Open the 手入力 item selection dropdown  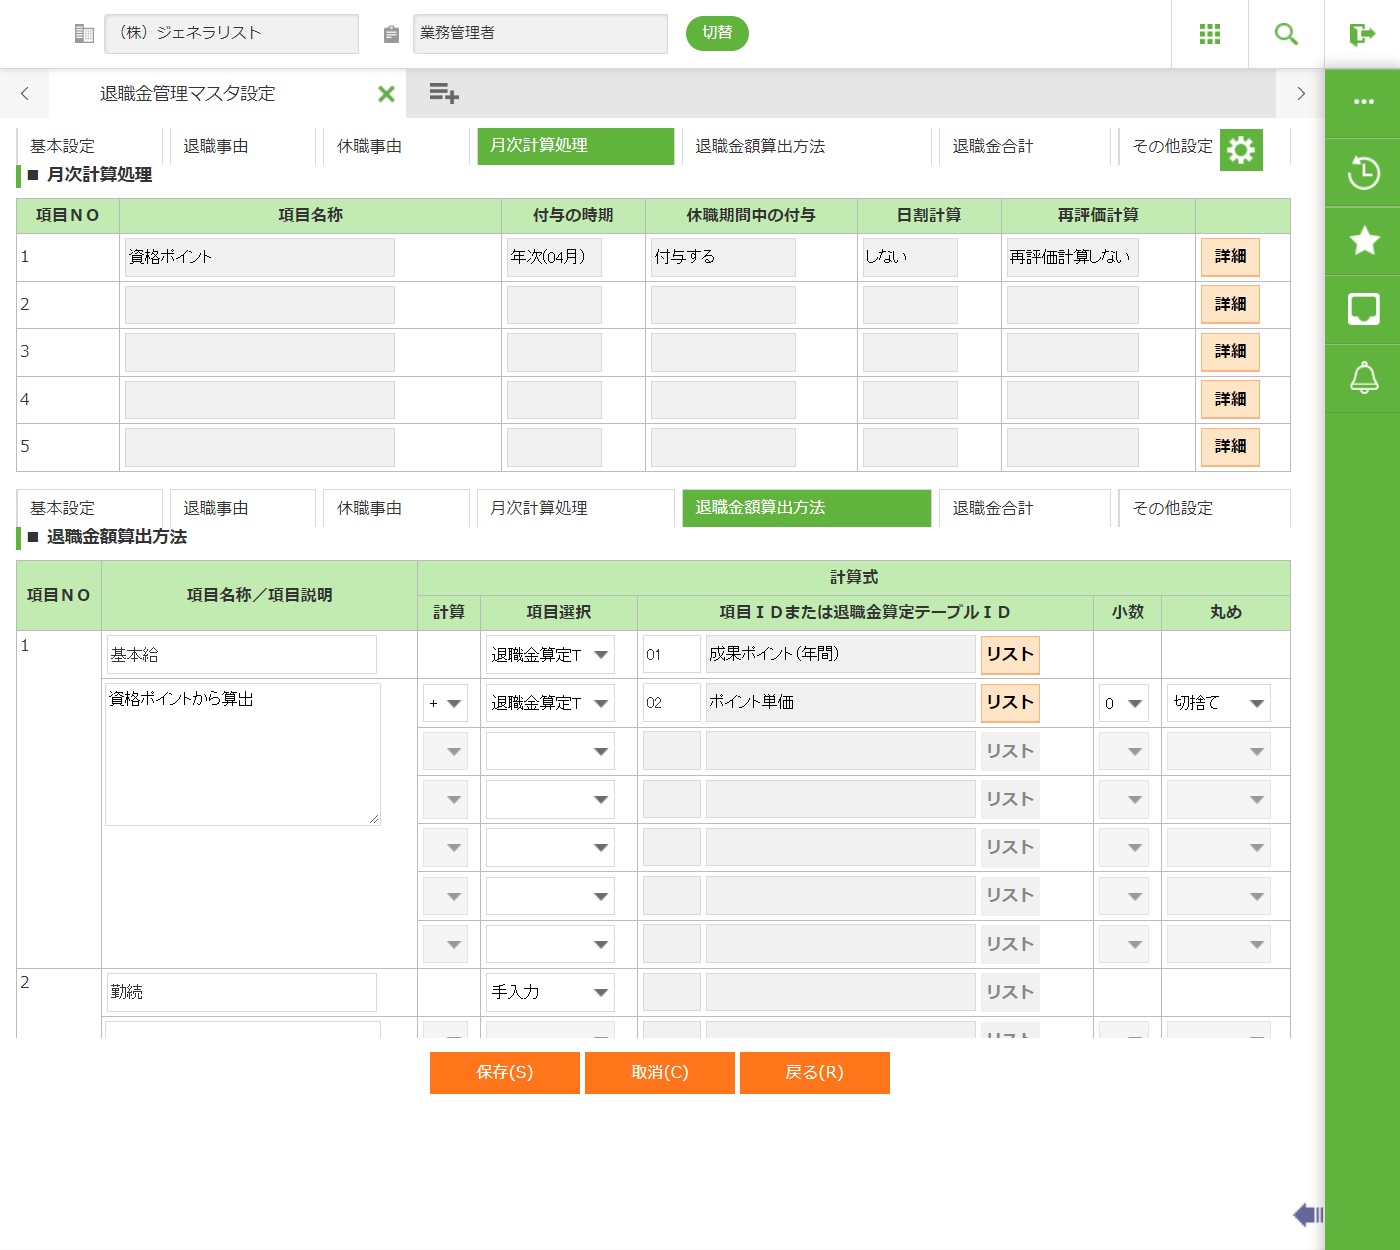click(x=549, y=992)
